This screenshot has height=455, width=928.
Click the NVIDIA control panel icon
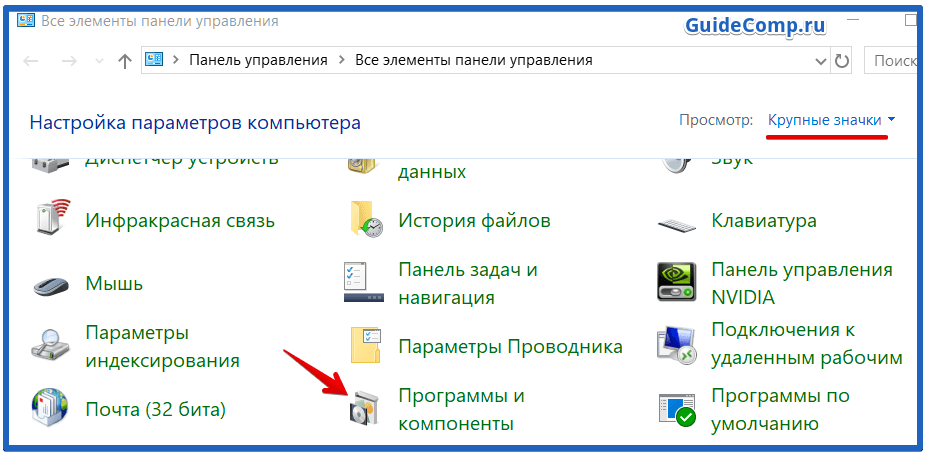tap(677, 282)
